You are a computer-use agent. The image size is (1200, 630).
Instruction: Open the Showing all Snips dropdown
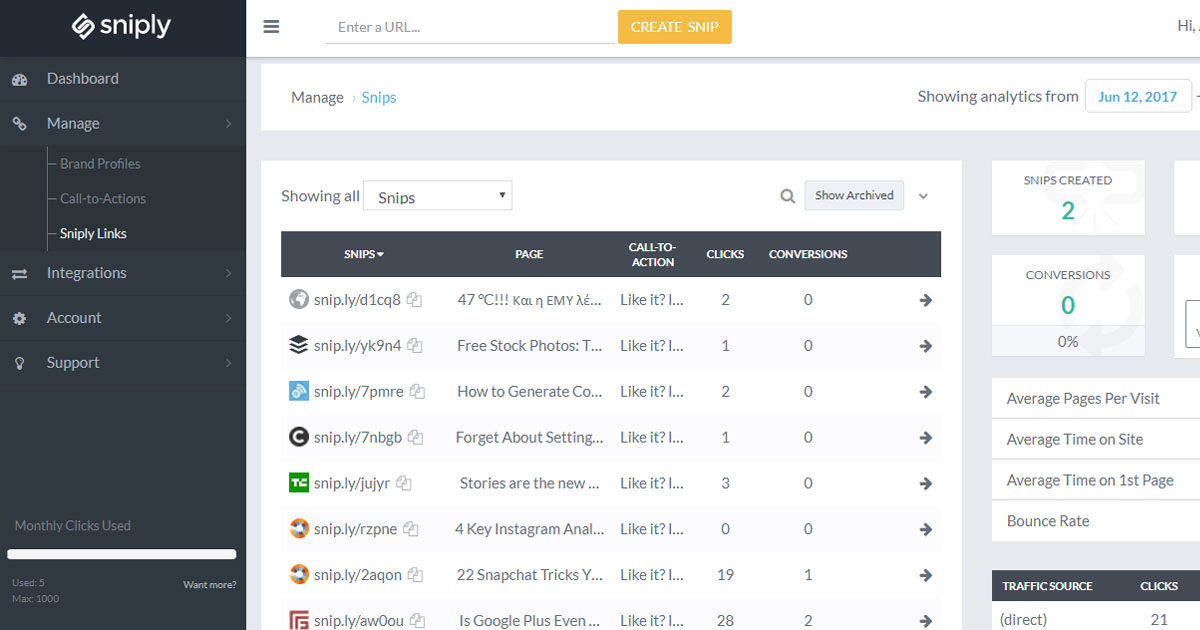pyautogui.click(x=438, y=196)
